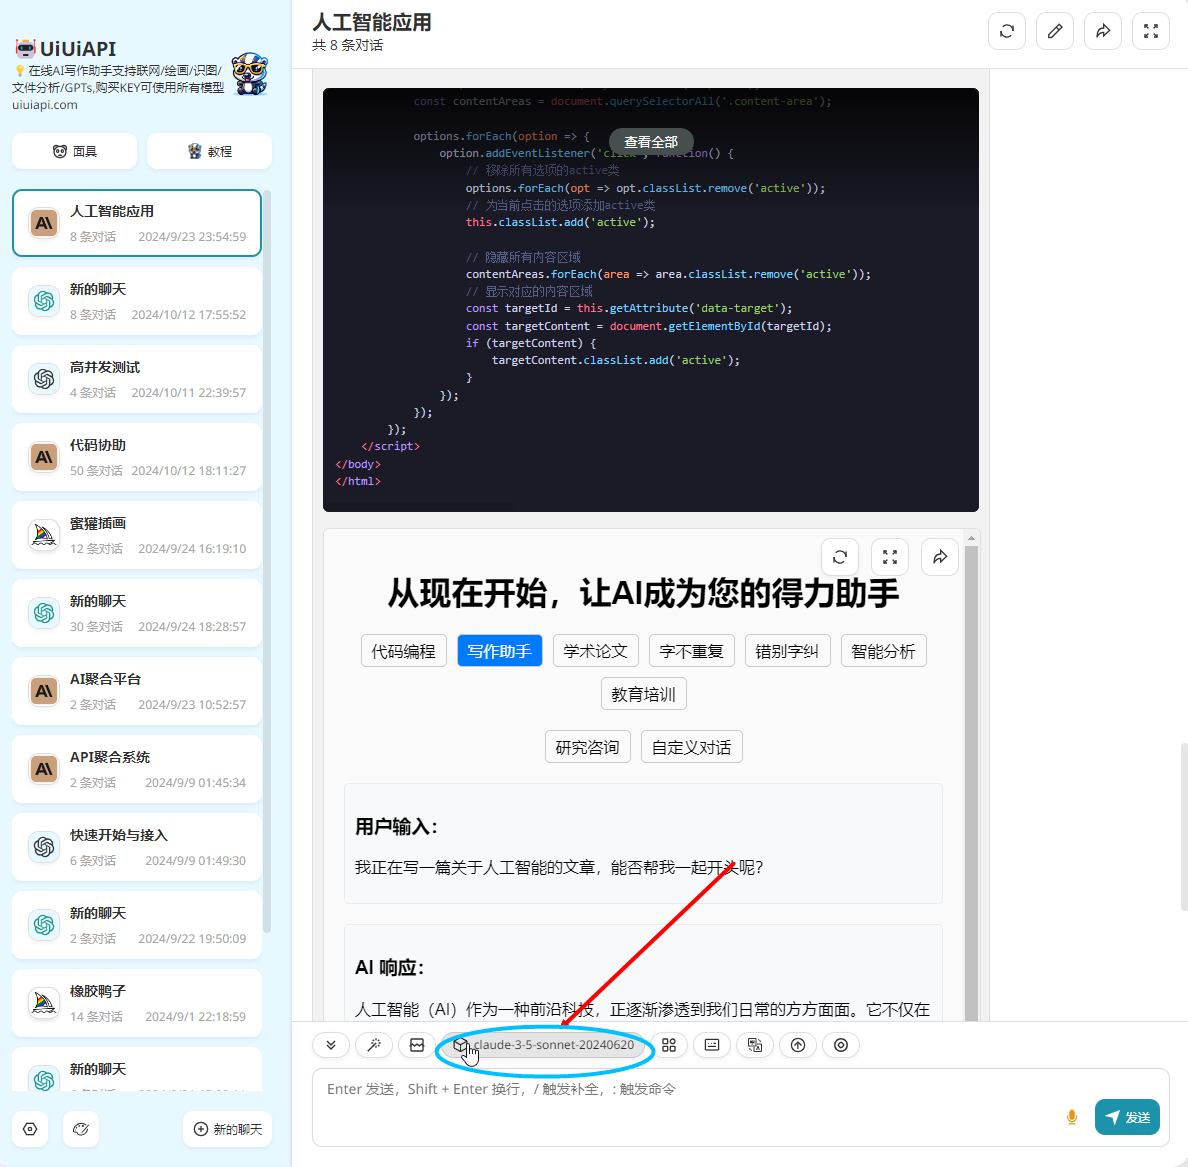Open the 面具 masks button
The image size is (1188, 1167).
(x=75, y=152)
